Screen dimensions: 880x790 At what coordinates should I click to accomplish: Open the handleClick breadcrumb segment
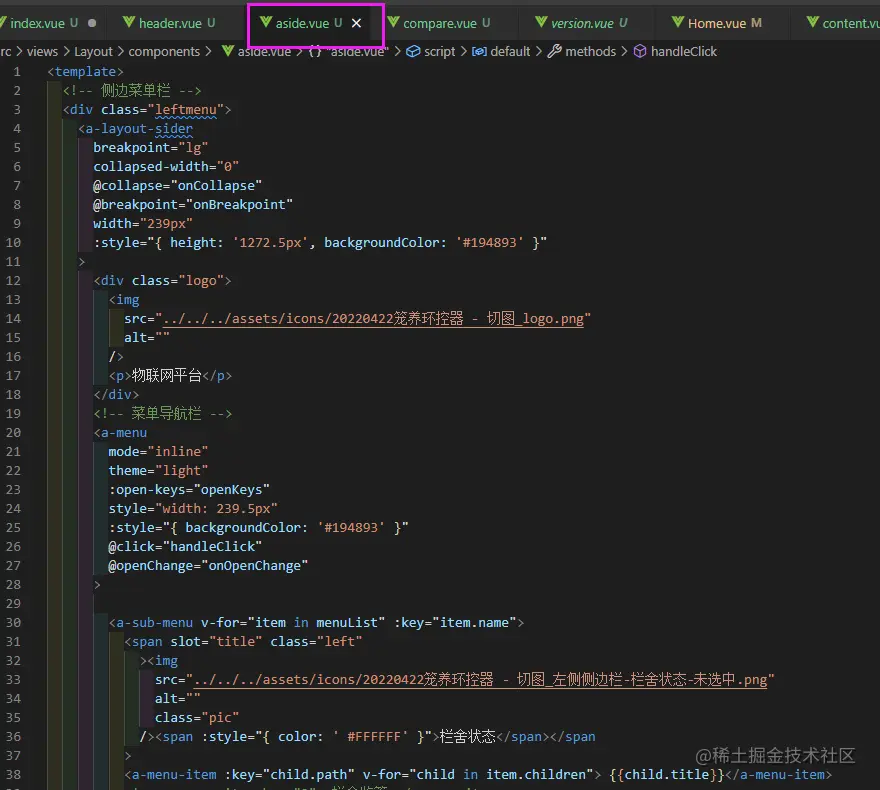click(684, 52)
